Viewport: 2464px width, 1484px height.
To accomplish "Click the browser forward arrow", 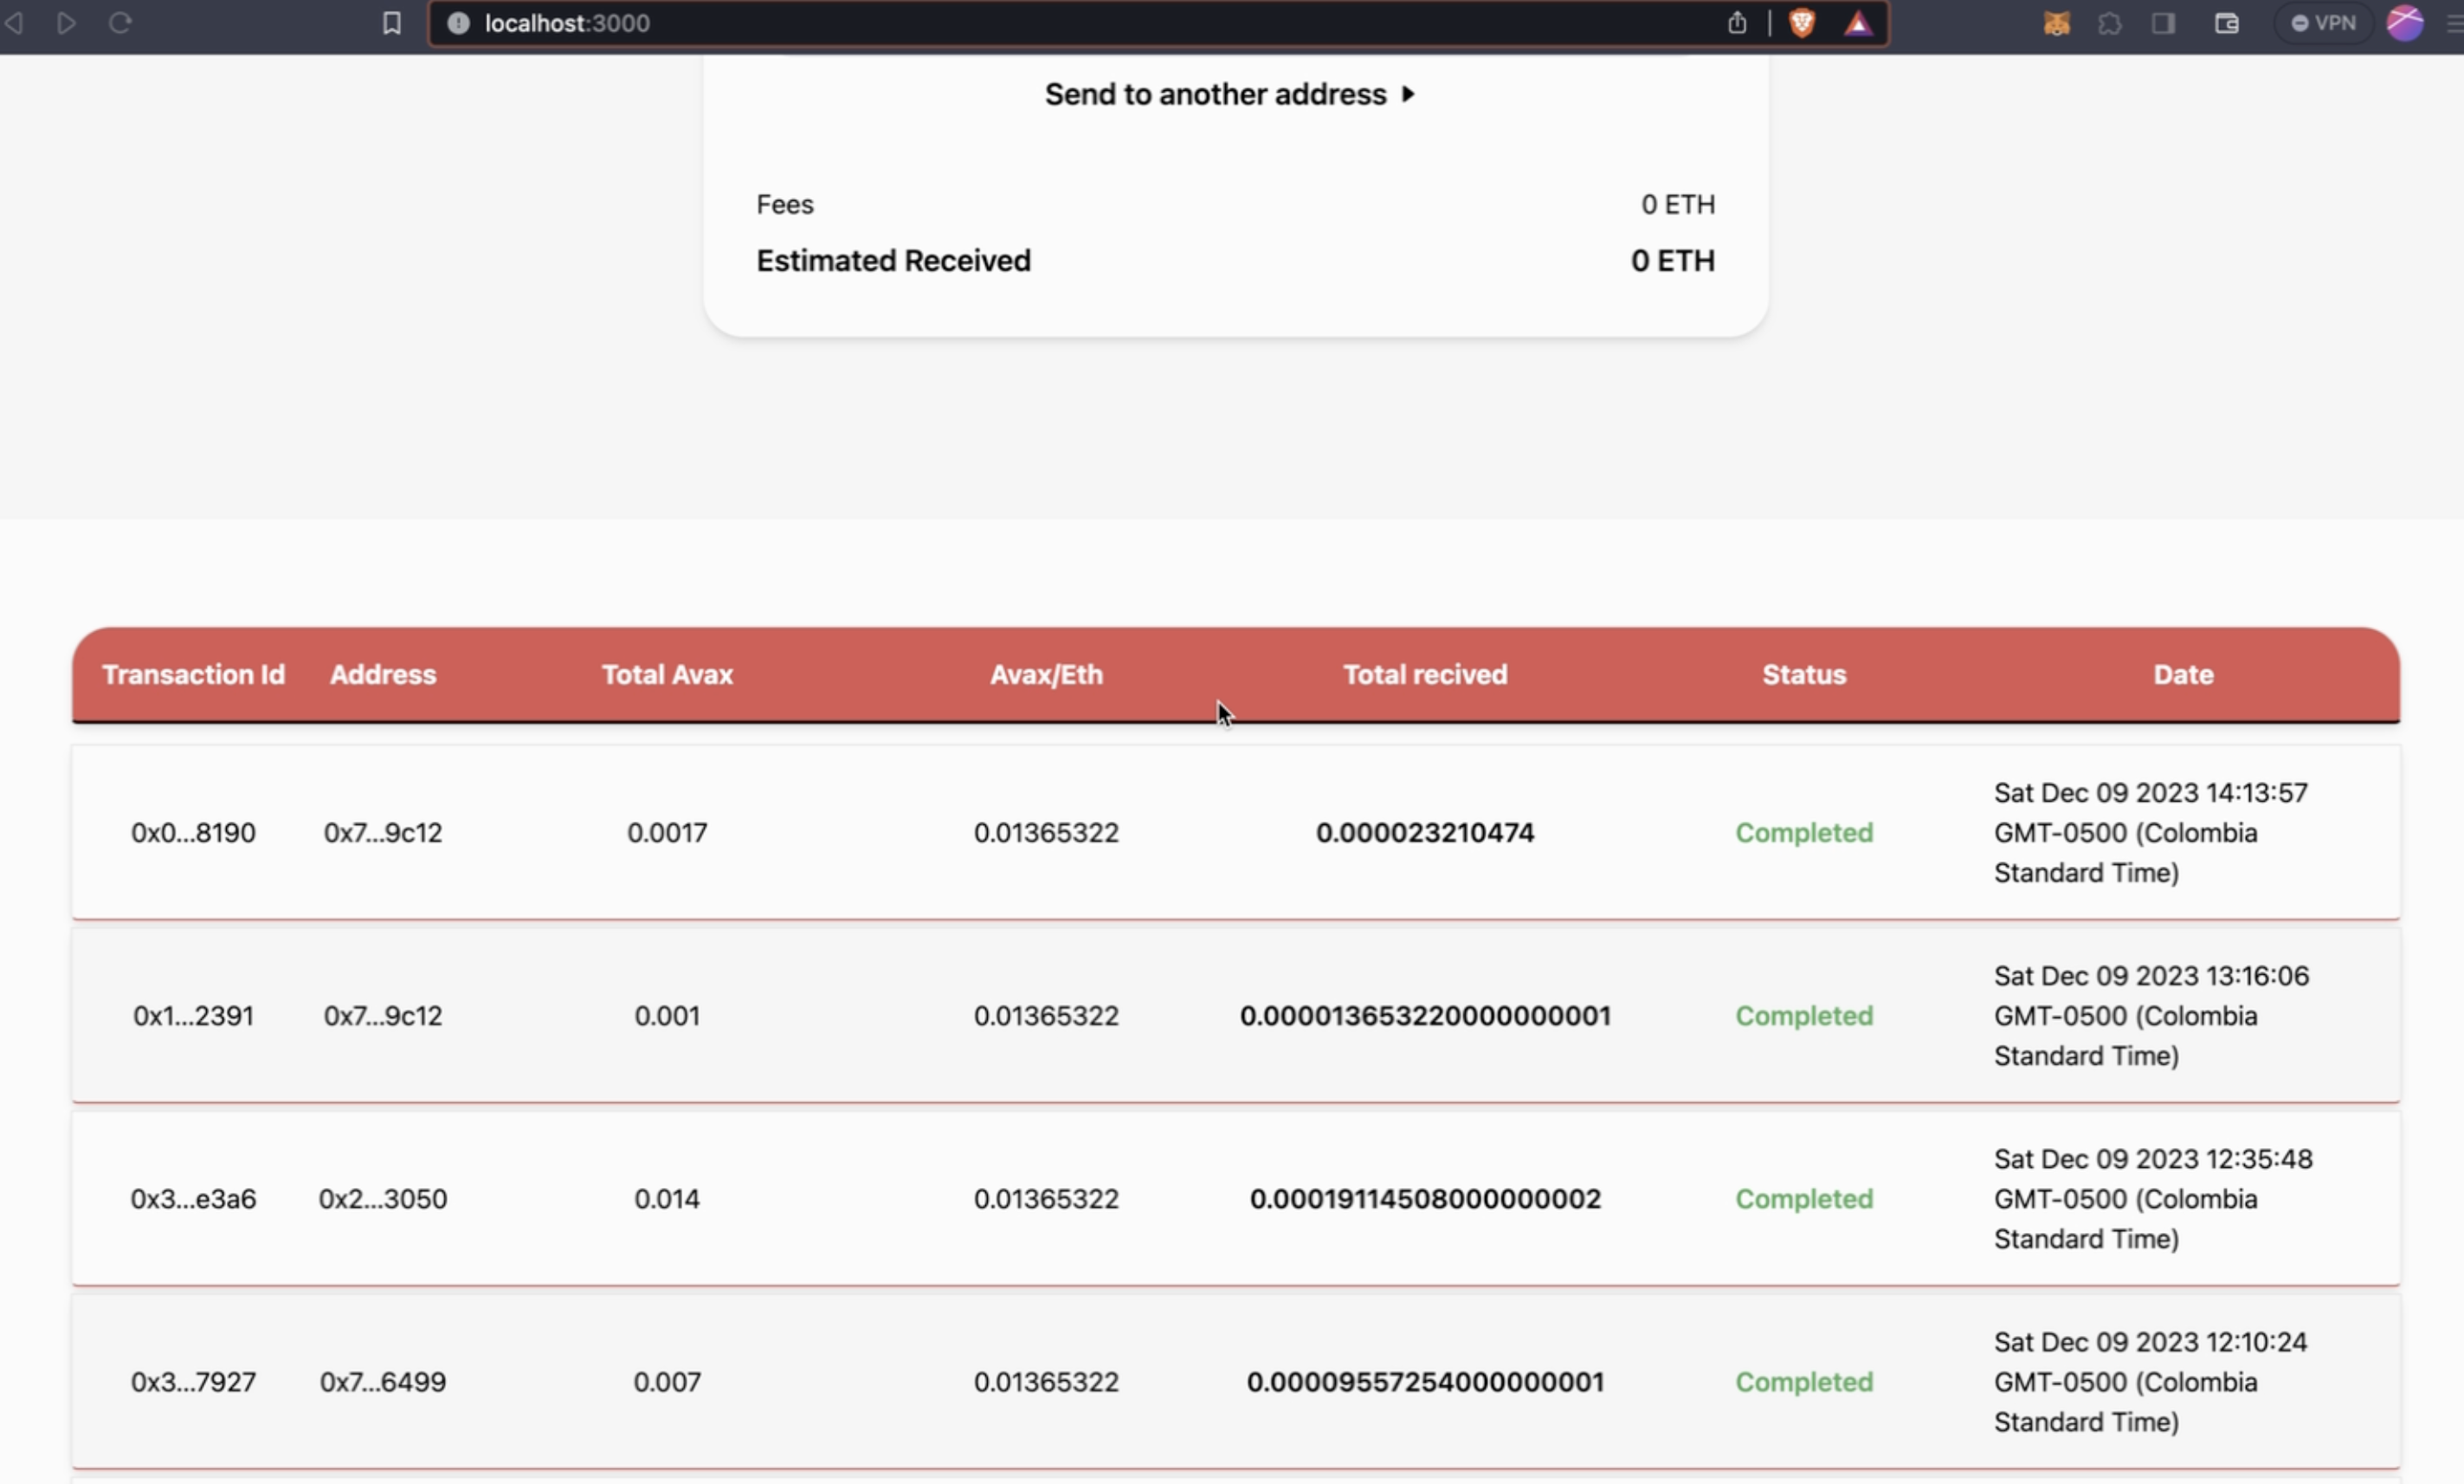I will point(66,22).
